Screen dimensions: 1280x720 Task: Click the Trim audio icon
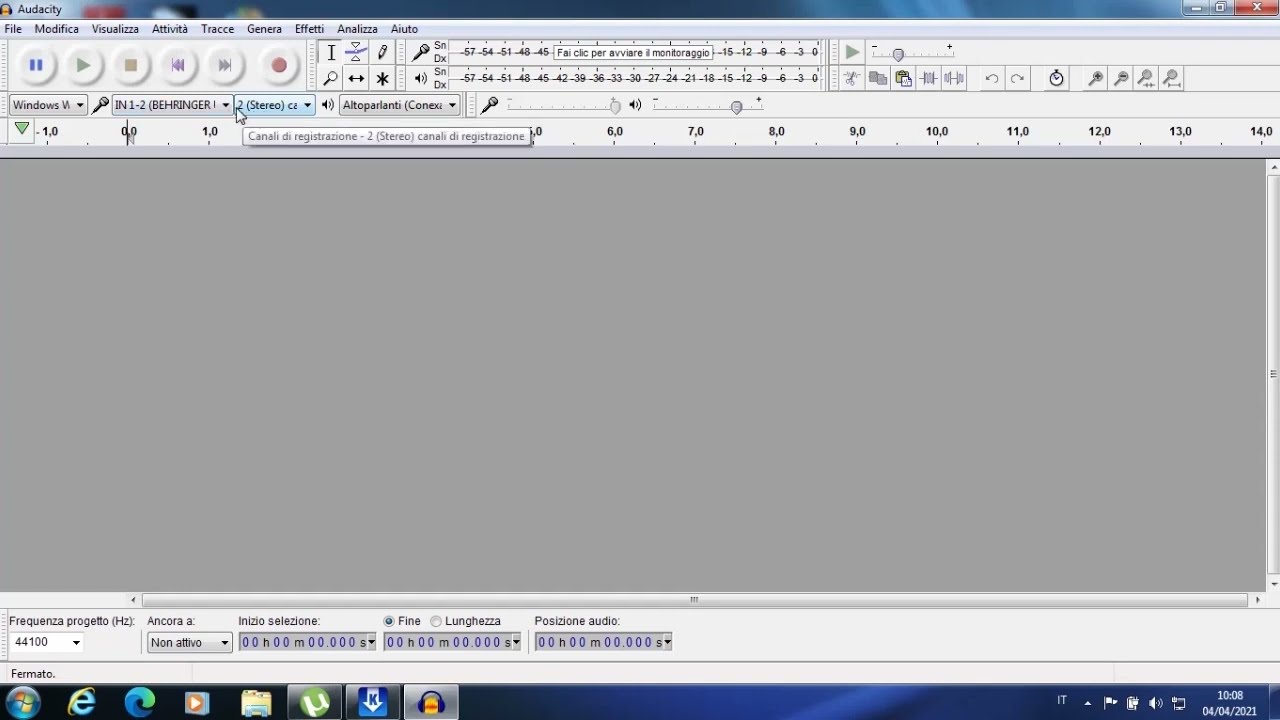[929, 78]
